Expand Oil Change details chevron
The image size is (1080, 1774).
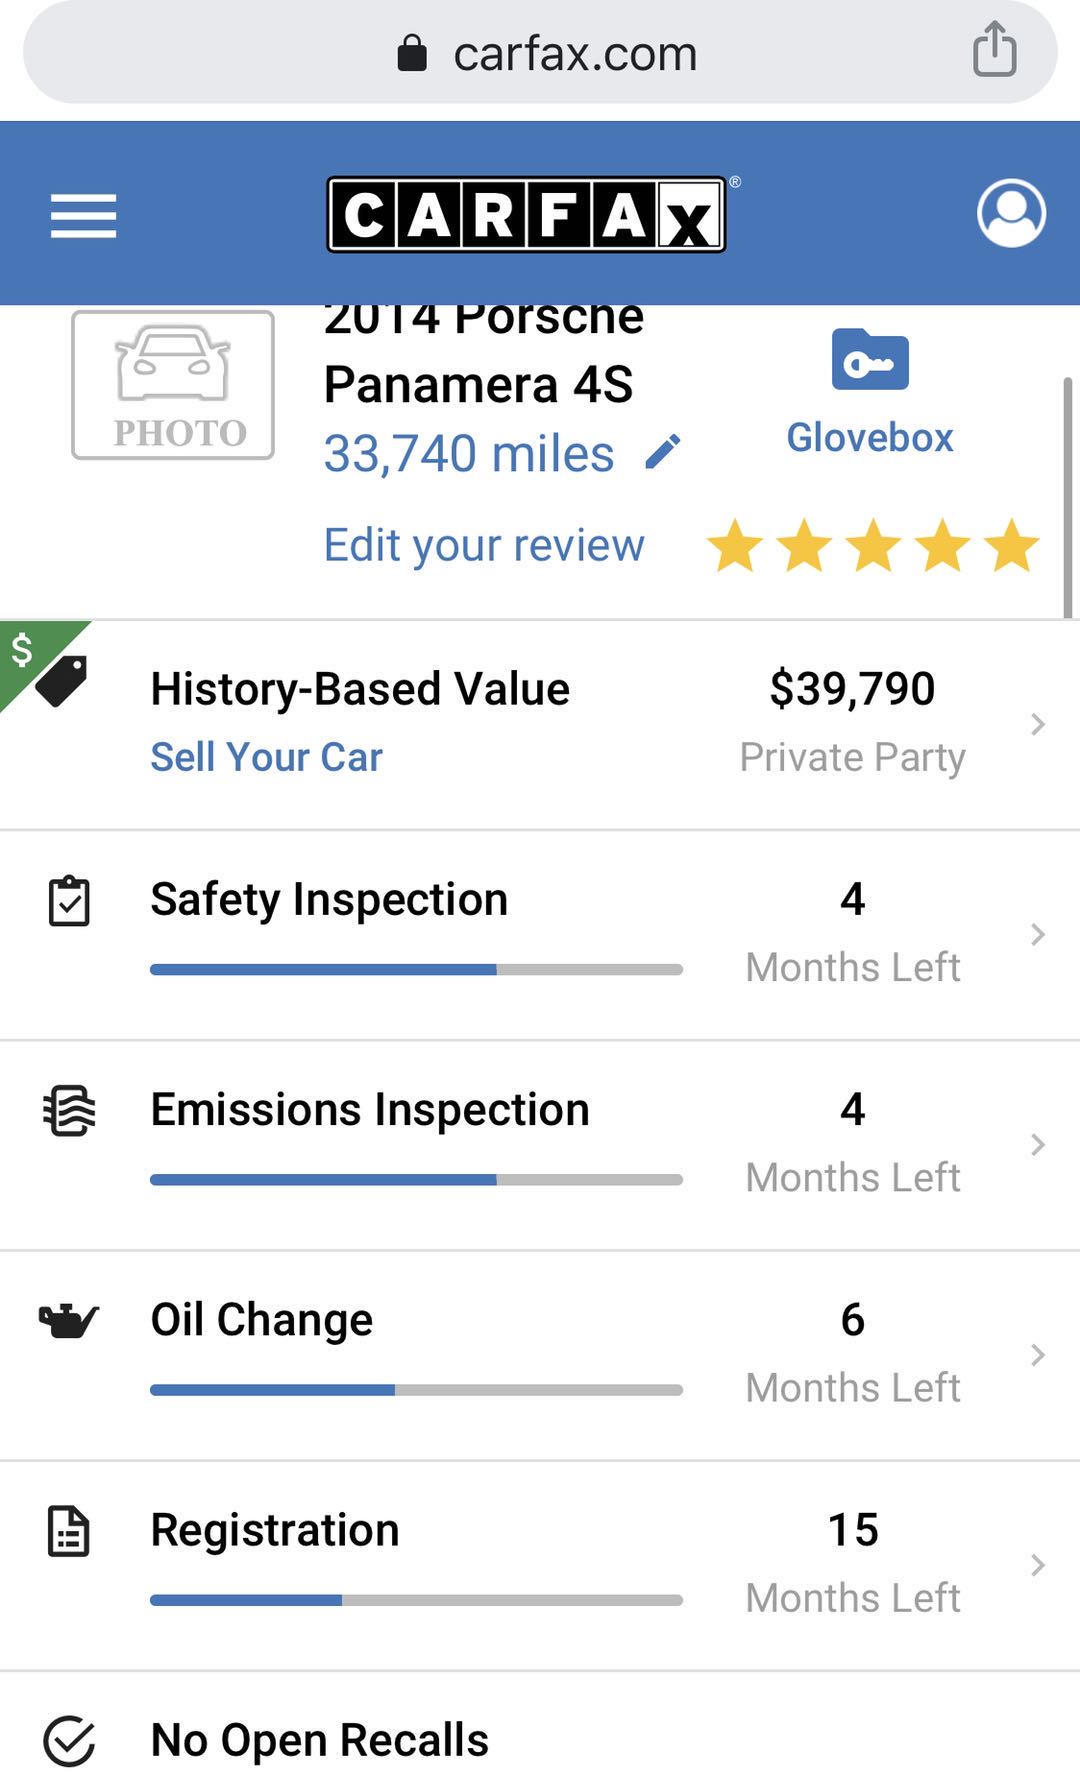[x=1038, y=1355]
